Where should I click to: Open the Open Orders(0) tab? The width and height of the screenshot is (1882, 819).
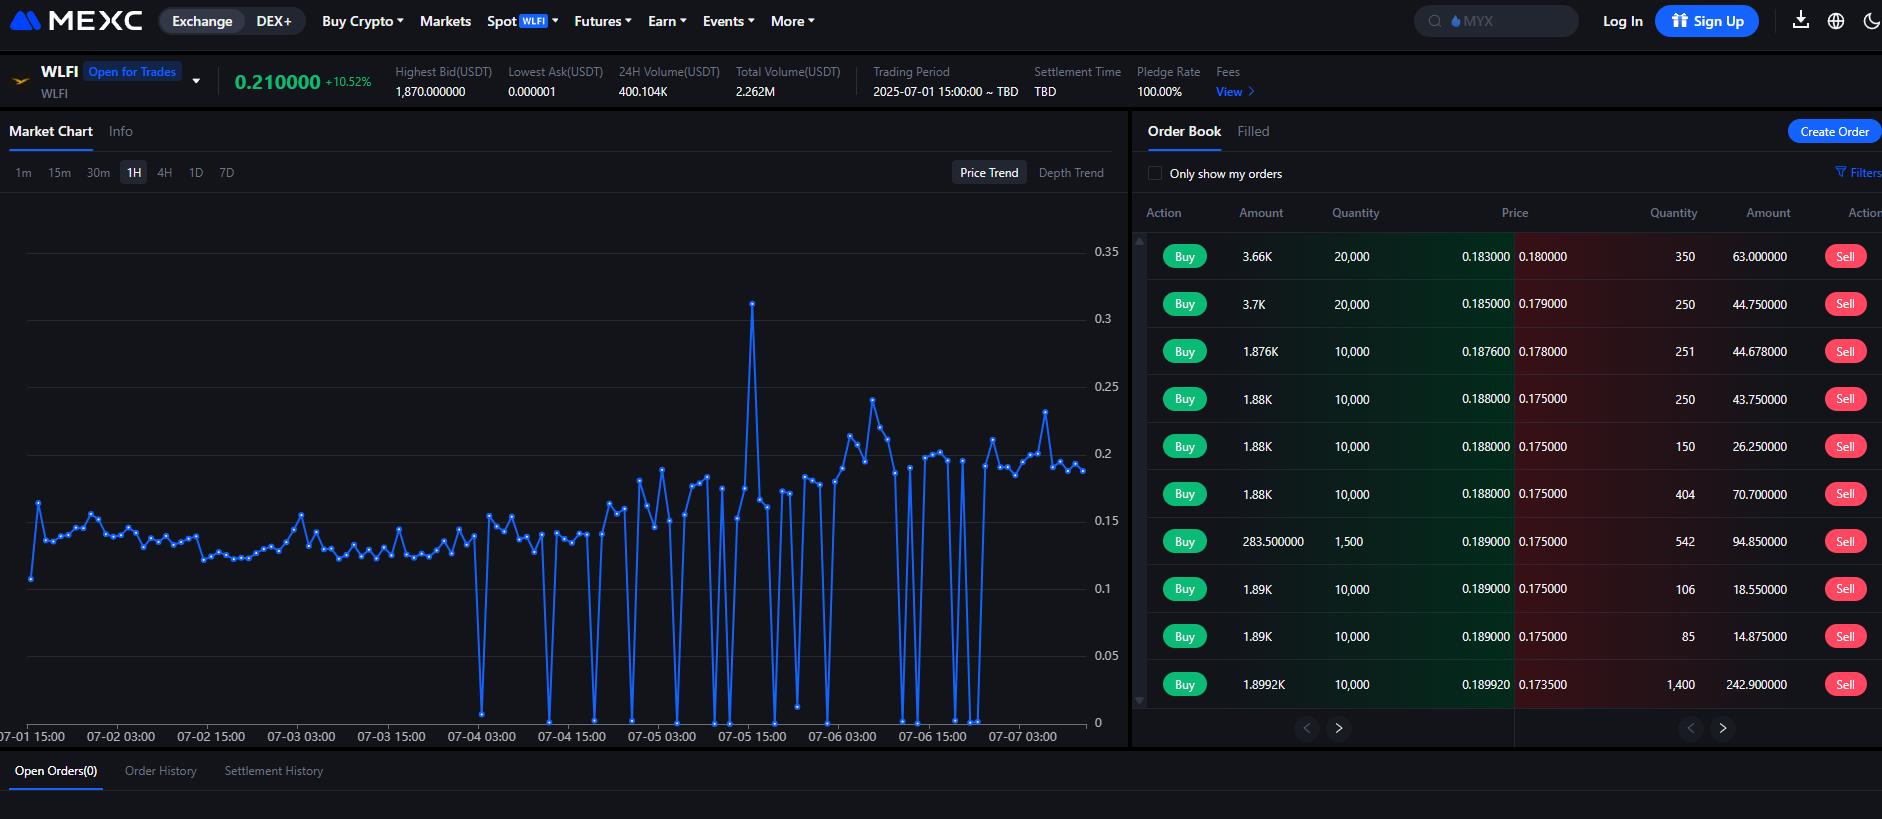click(56, 771)
